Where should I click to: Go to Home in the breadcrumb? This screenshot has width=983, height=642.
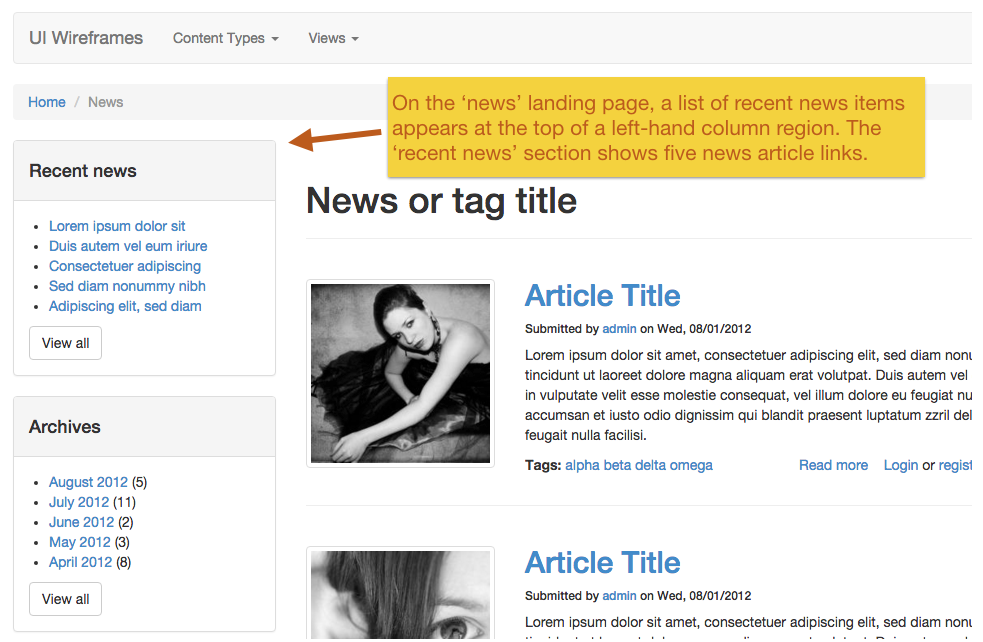pos(46,102)
